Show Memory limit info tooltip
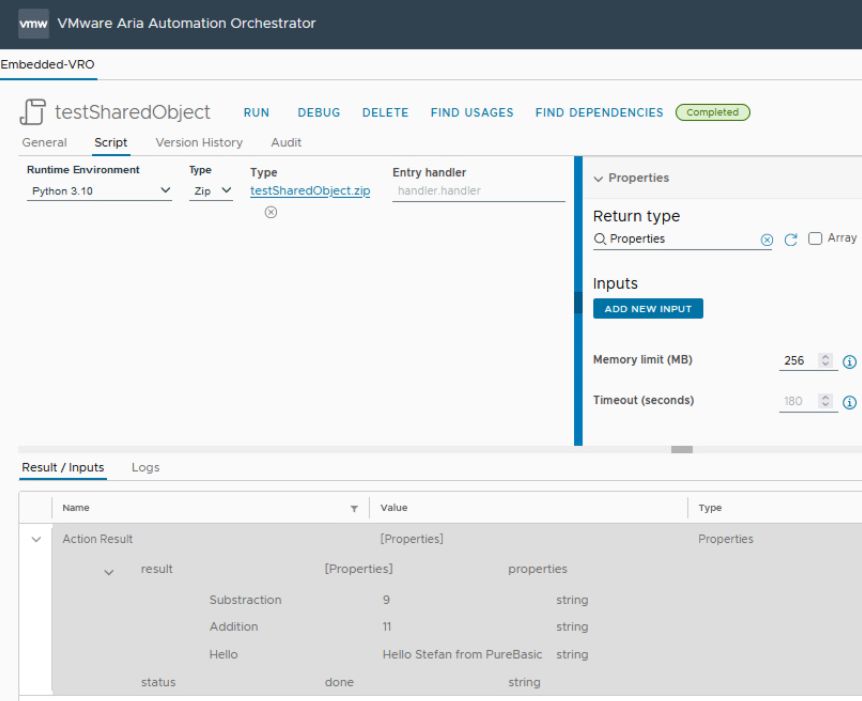 849,362
